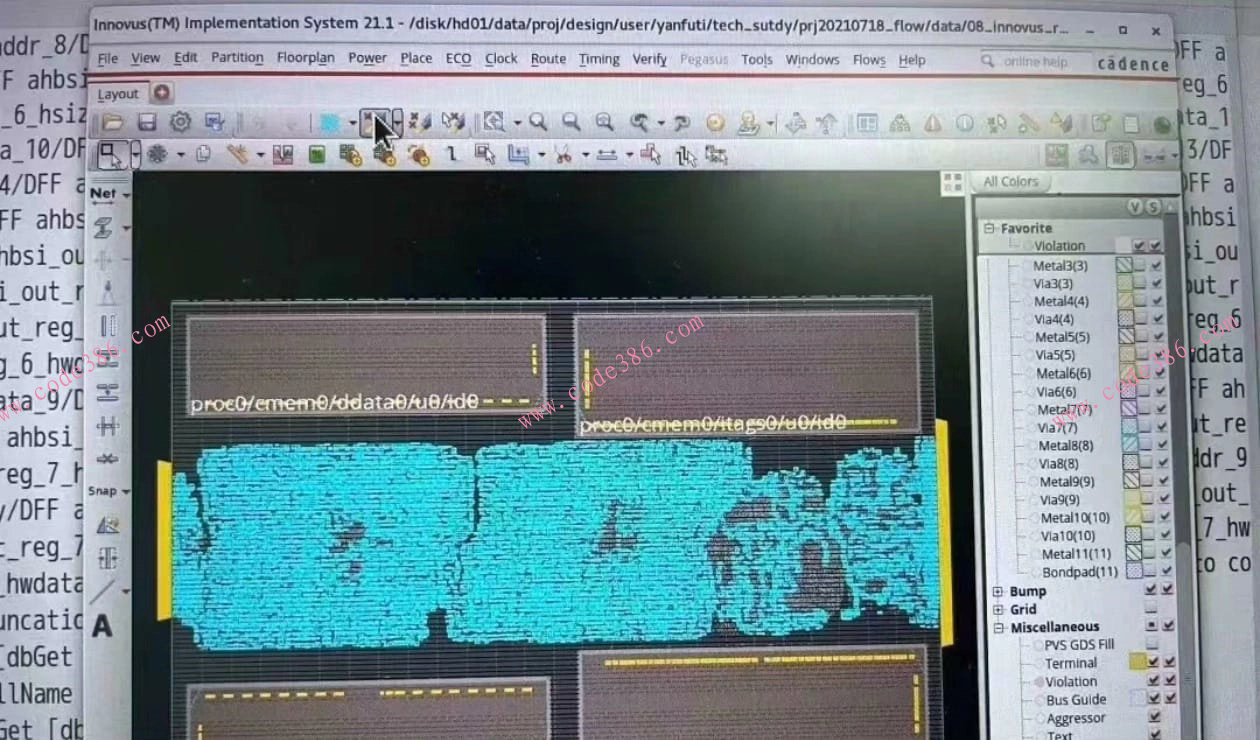This screenshot has width=1260, height=740.
Task: Open dropdown arrow beside select-cursor tool
Action: click(134, 156)
